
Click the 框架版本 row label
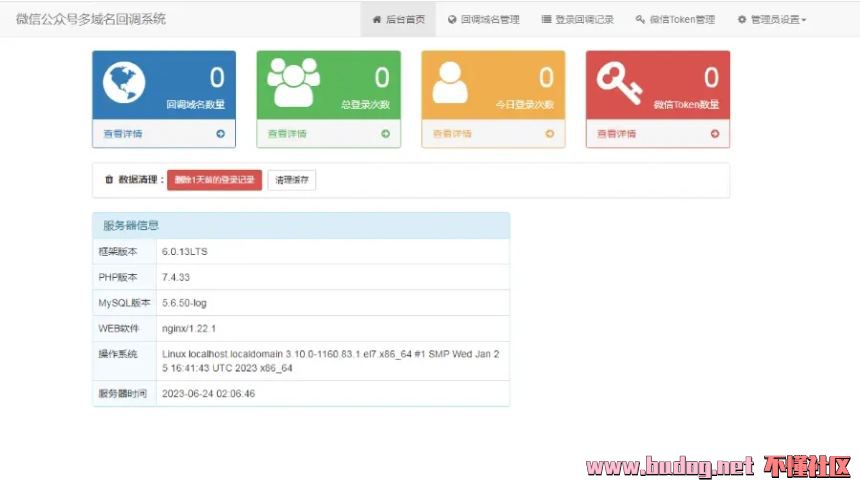(118, 252)
